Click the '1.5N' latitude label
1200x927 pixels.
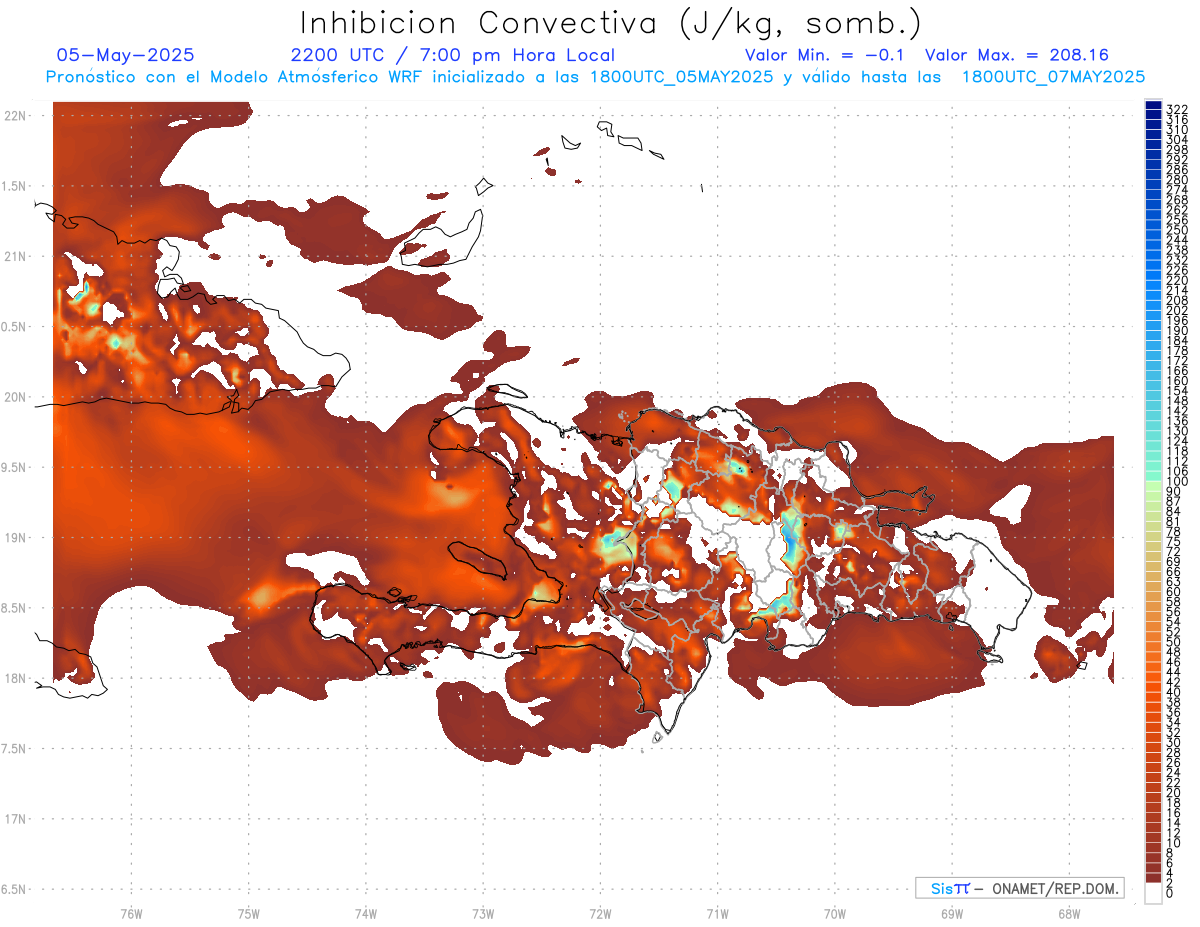pos(15,186)
